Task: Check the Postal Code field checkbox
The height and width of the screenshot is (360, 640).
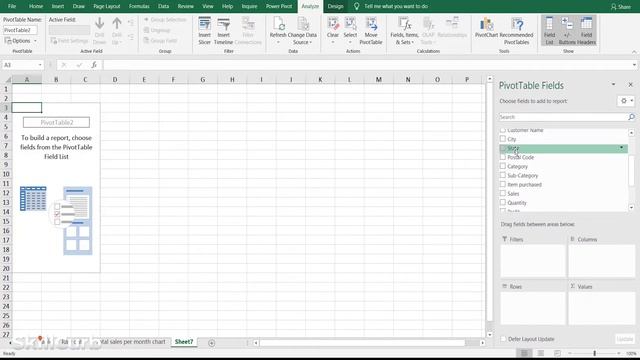Action: point(503,157)
